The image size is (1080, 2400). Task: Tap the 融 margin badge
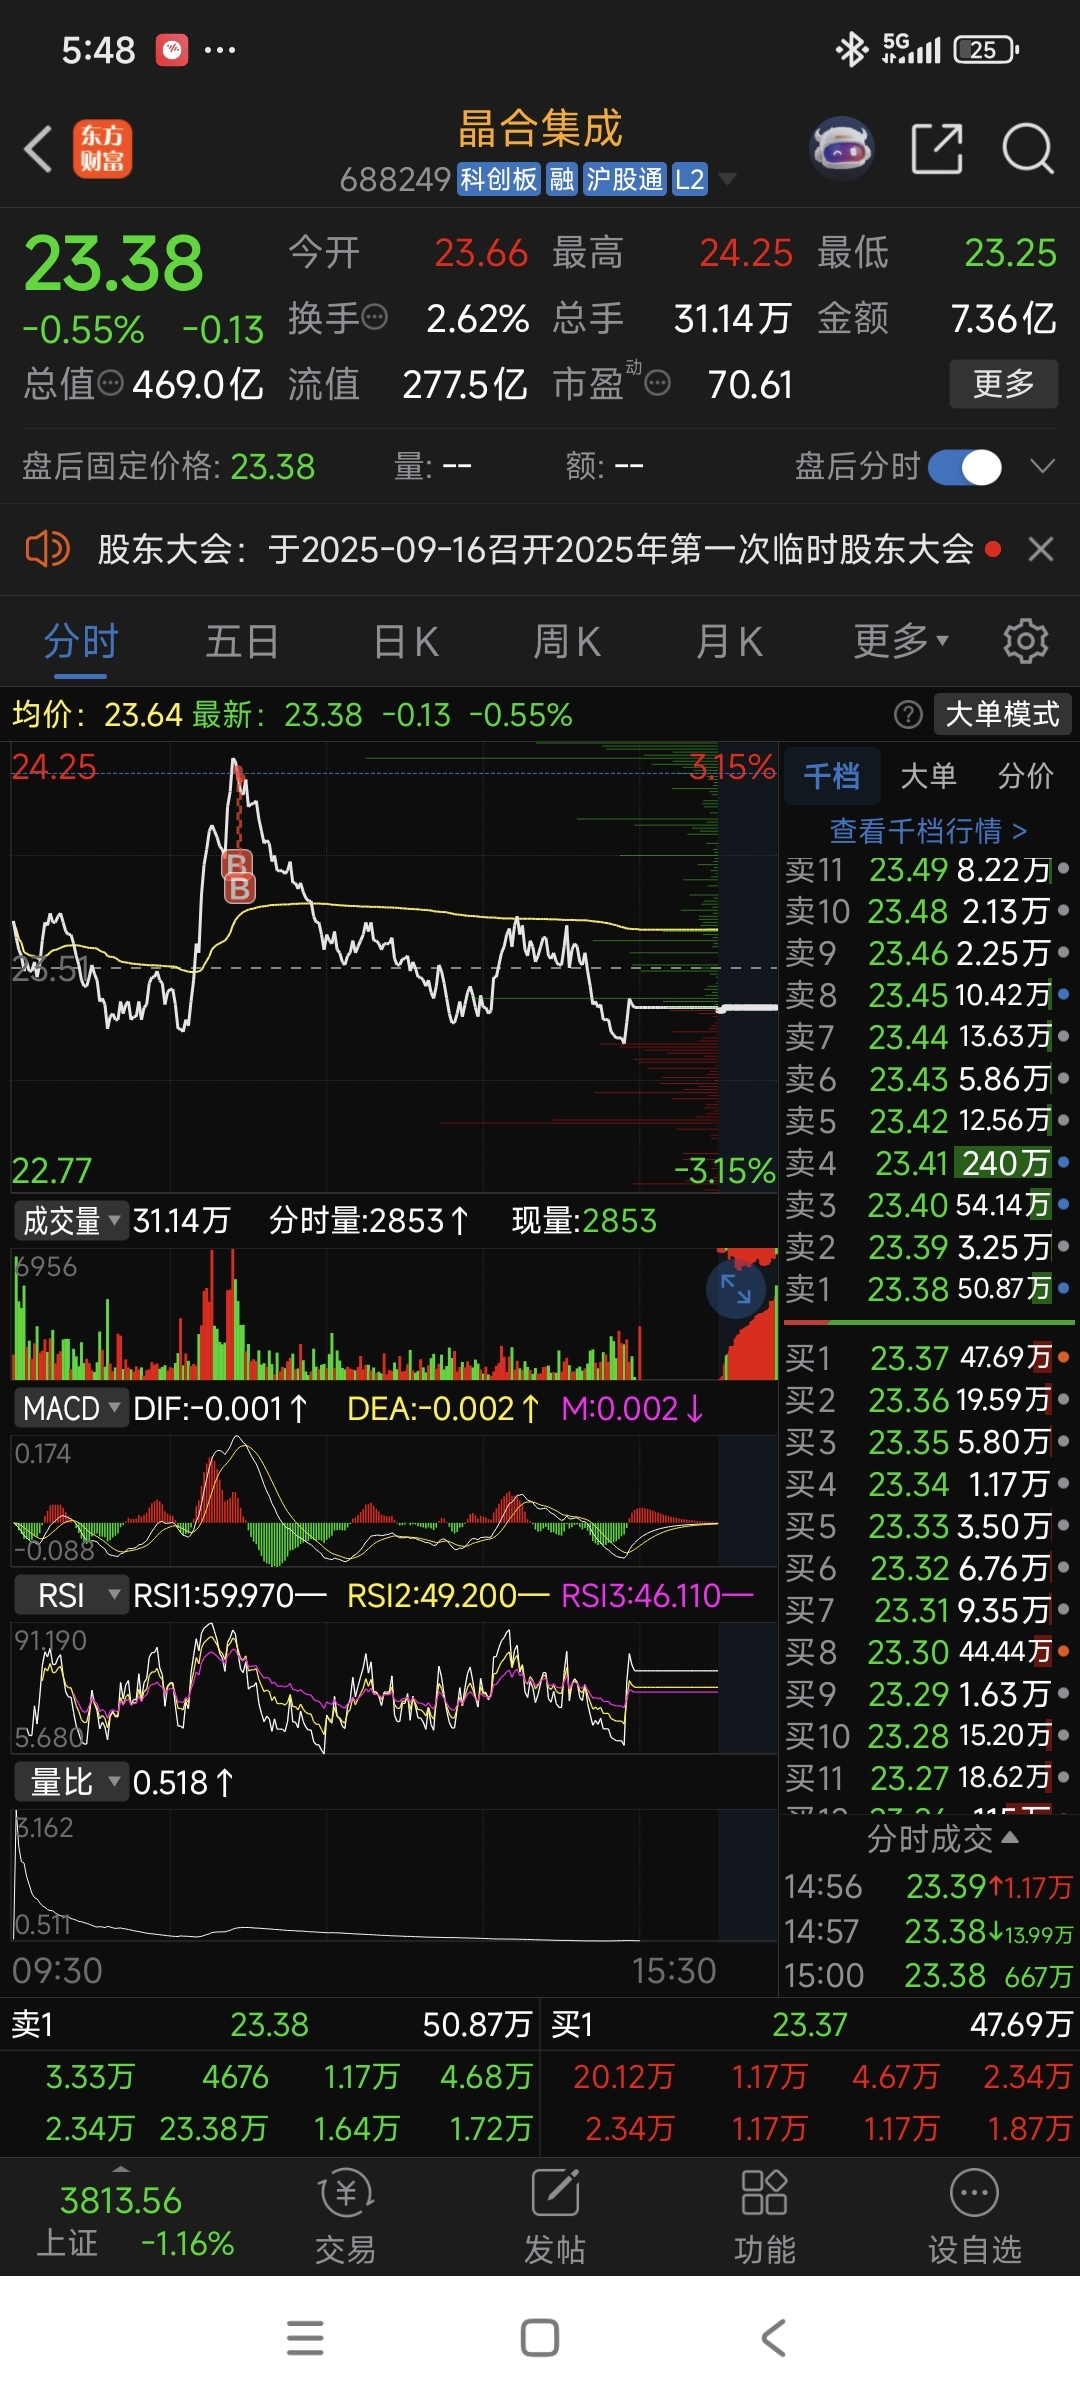[x=562, y=179]
